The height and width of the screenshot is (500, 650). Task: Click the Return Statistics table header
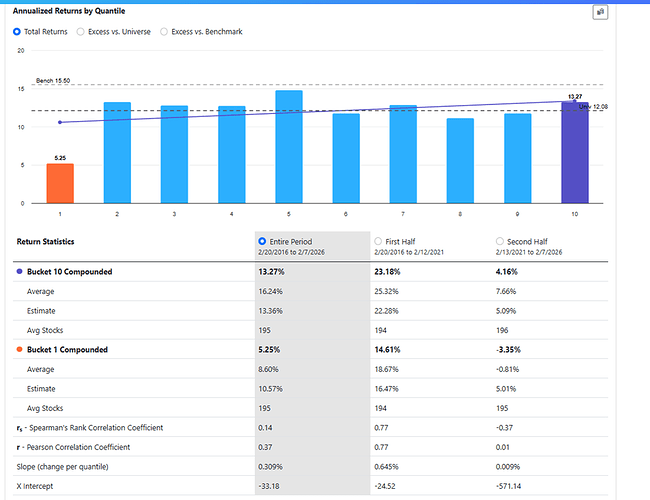pos(48,241)
